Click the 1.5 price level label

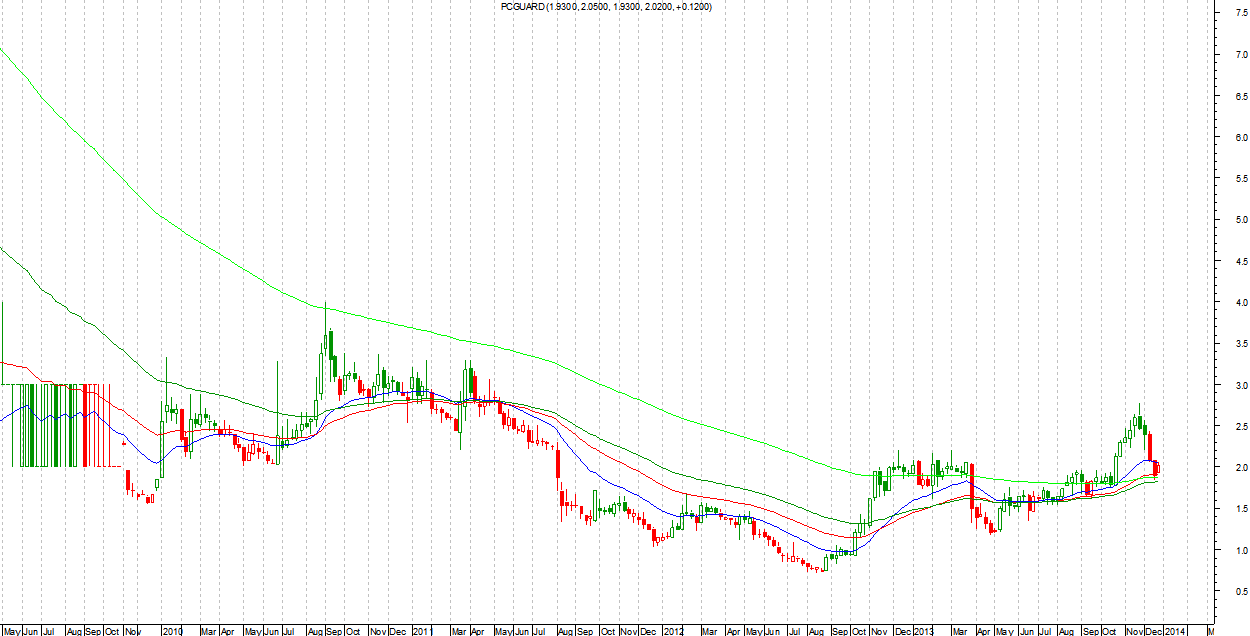(1238, 509)
